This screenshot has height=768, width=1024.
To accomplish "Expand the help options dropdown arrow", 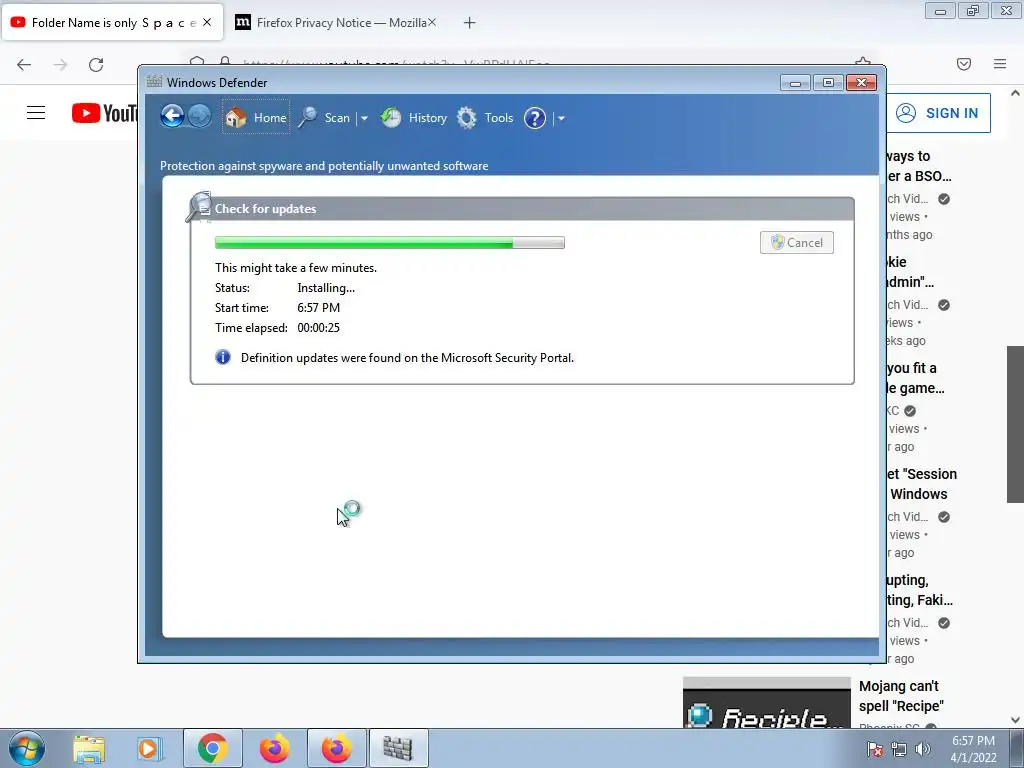I will click(x=561, y=119).
